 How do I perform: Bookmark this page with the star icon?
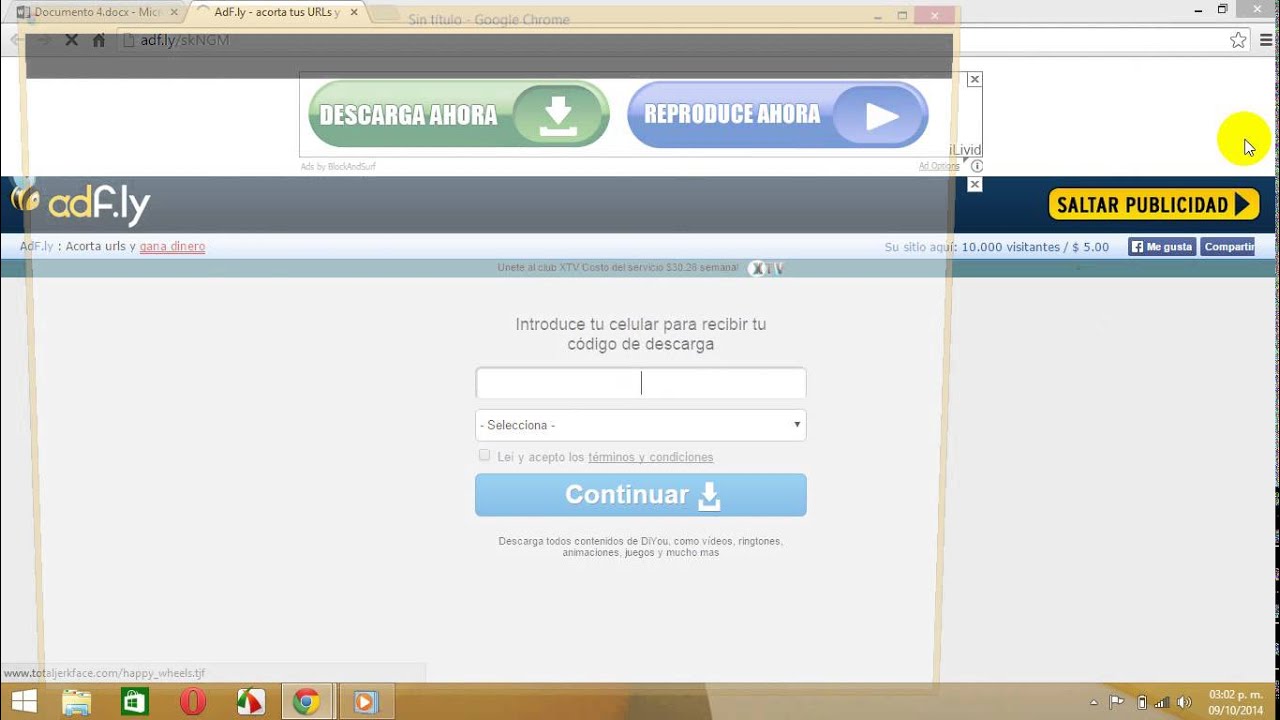pos(1238,40)
